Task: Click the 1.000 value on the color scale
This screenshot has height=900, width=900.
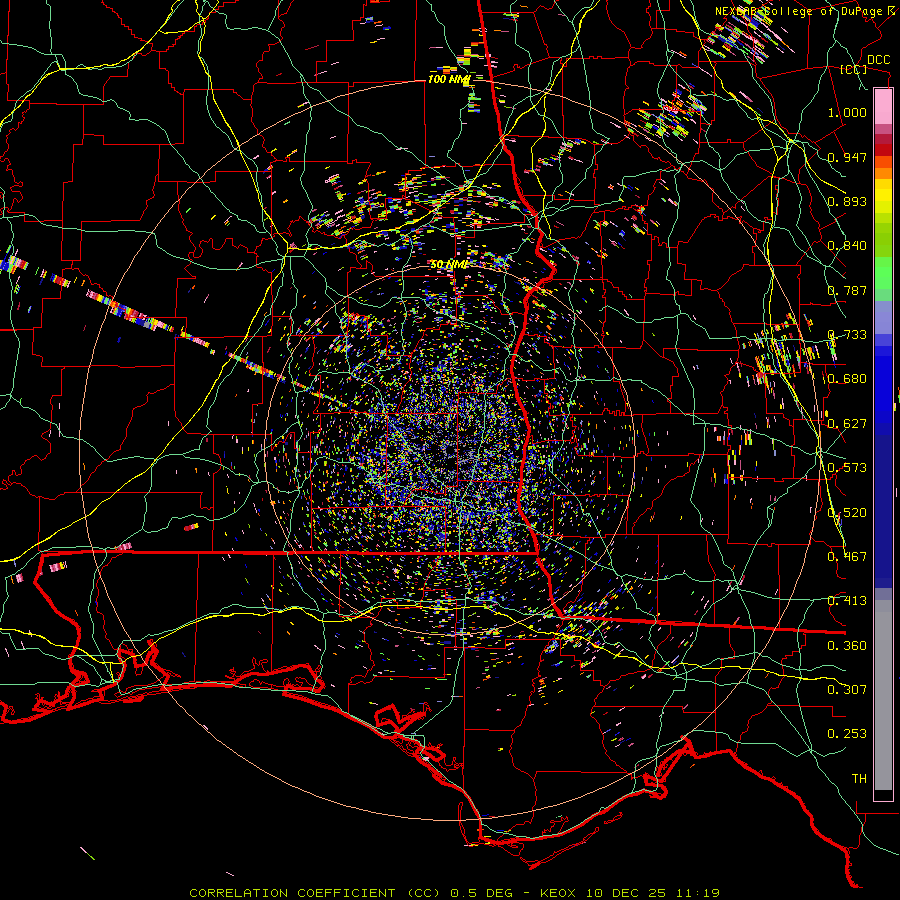Action: click(847, 112)
